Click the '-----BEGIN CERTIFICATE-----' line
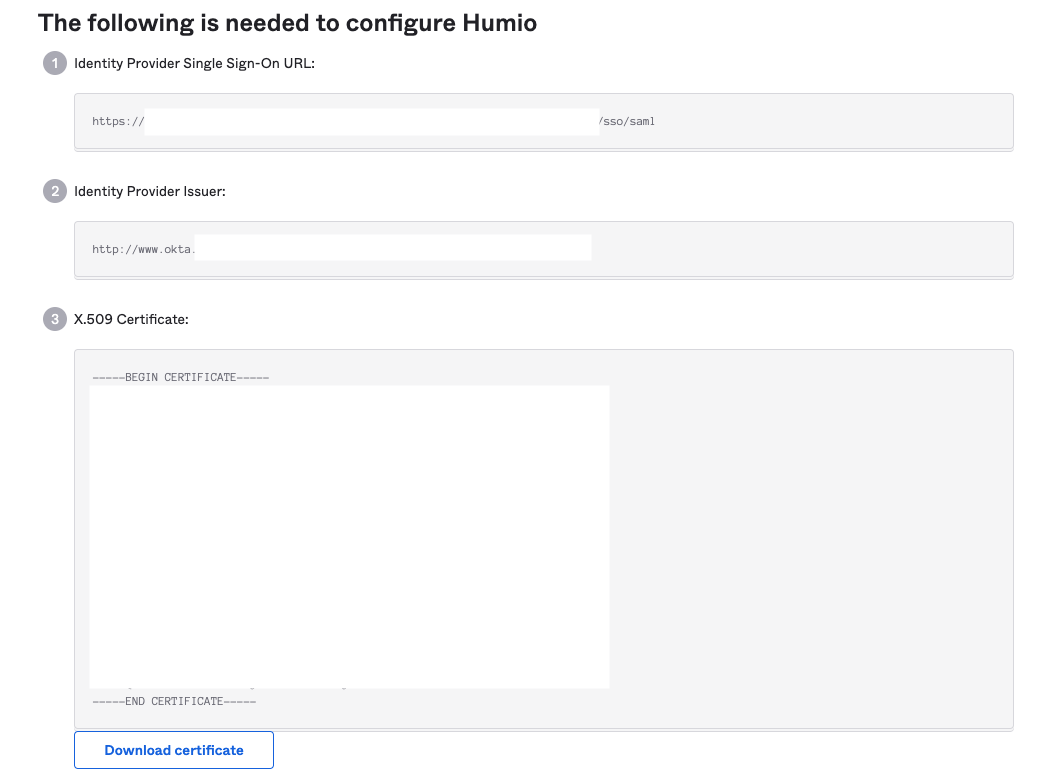1049x781 pixels. [x=181, y=377]
